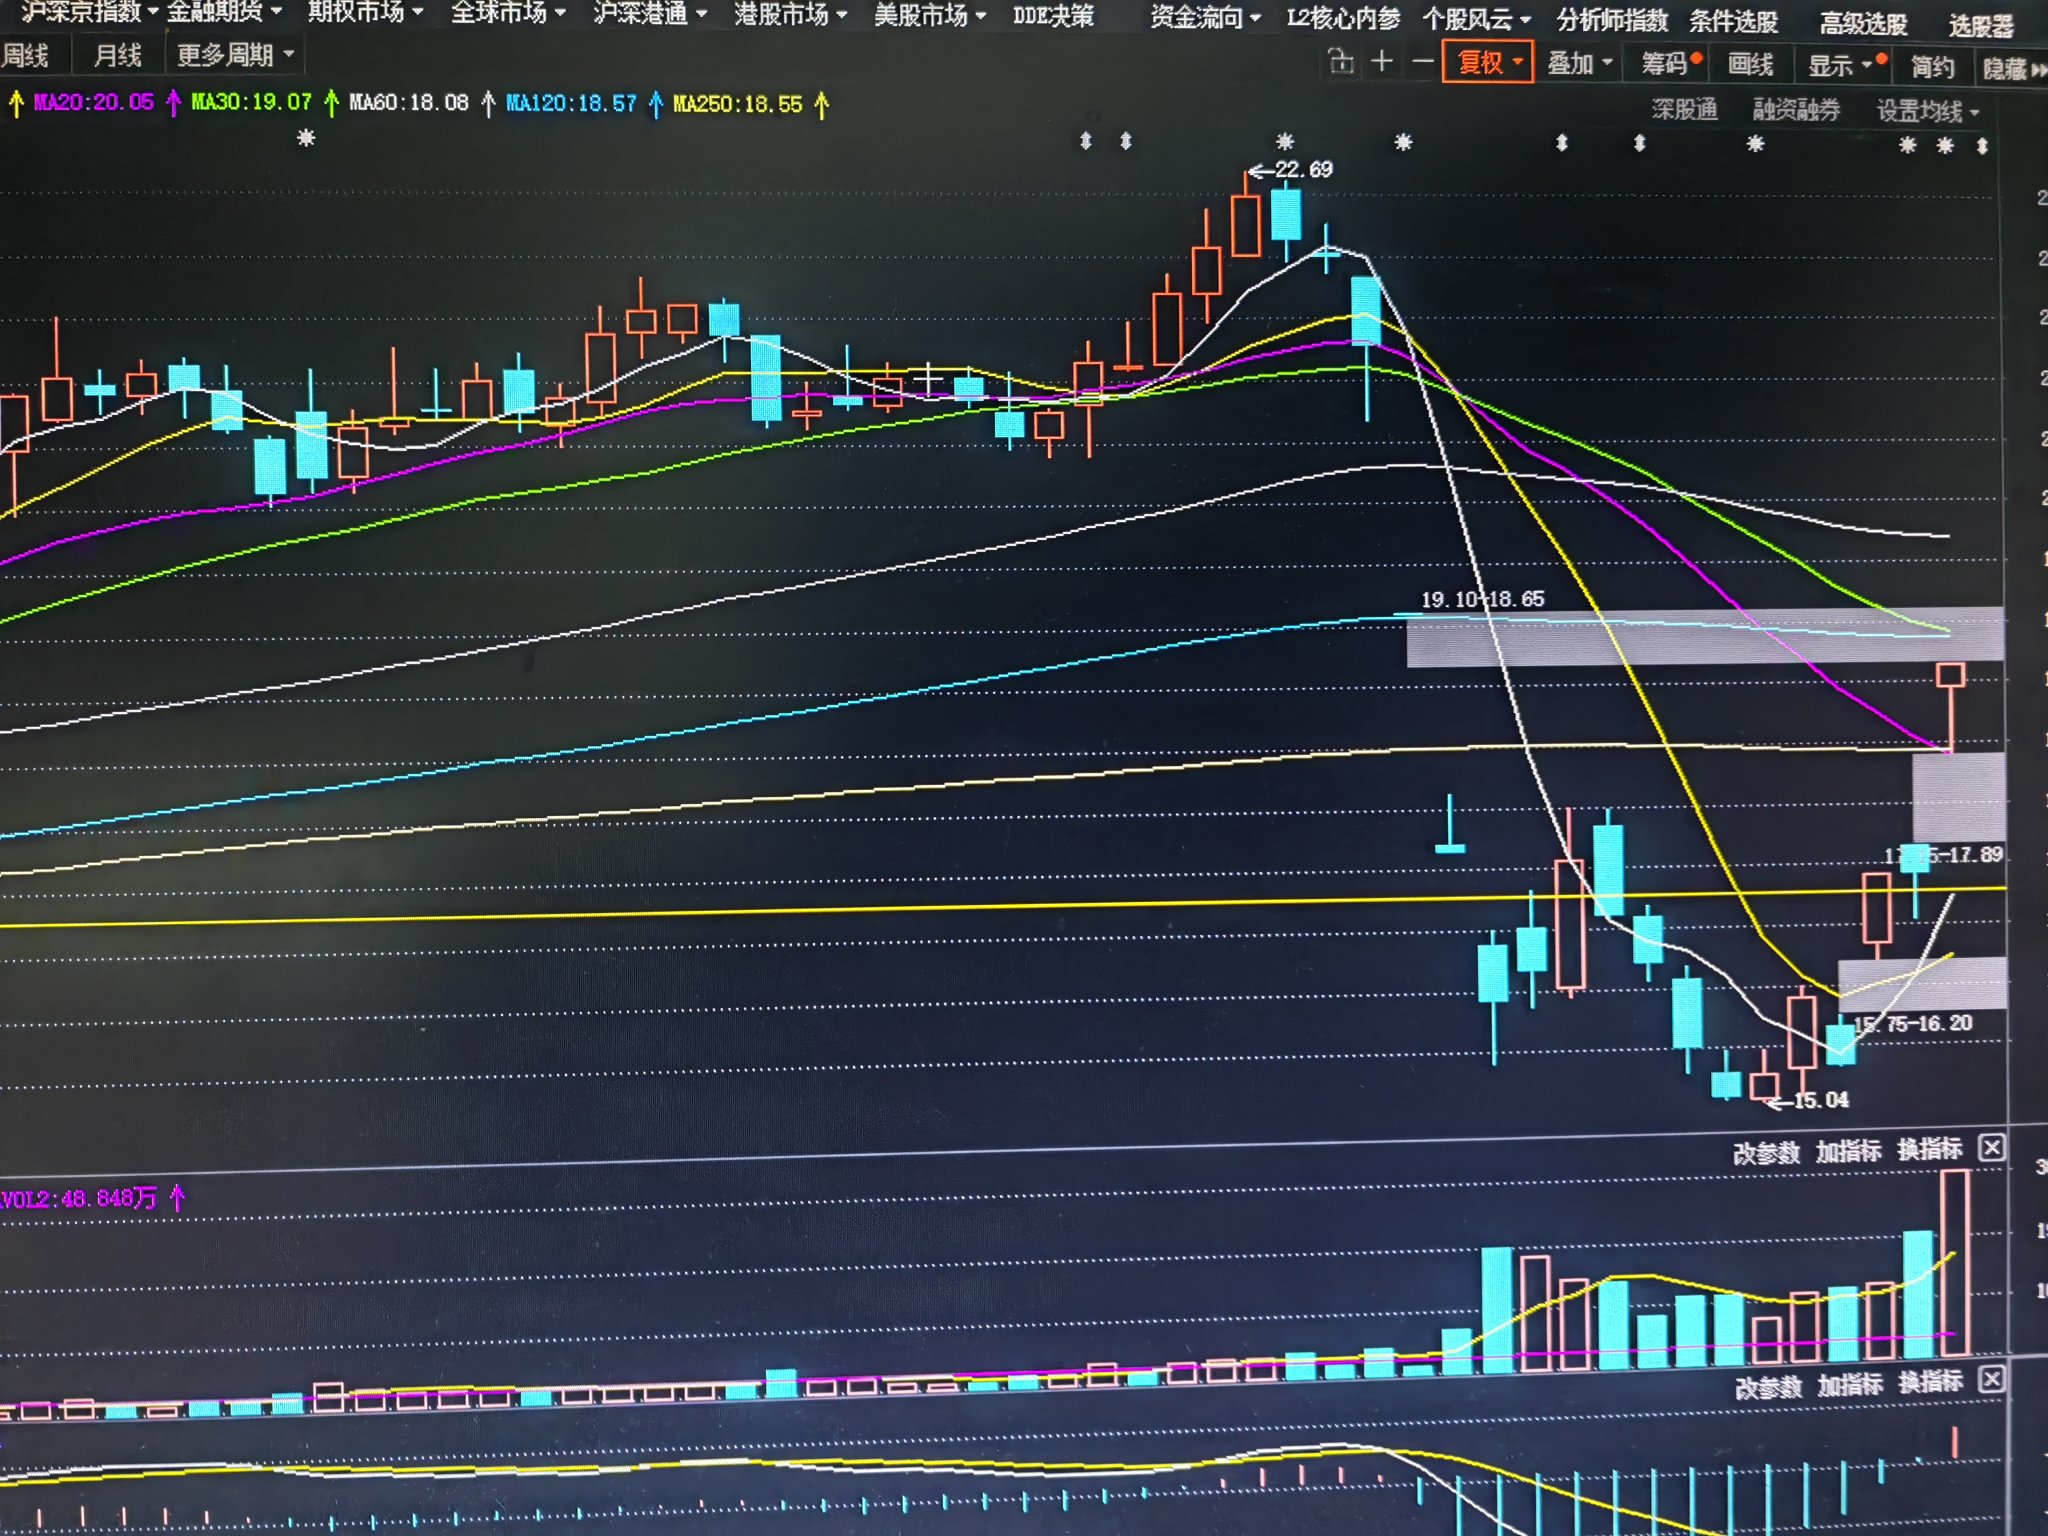Toggle the 简约 simple display mode
Screen dimensions: 2048x1536
[x=1932, y=67]
